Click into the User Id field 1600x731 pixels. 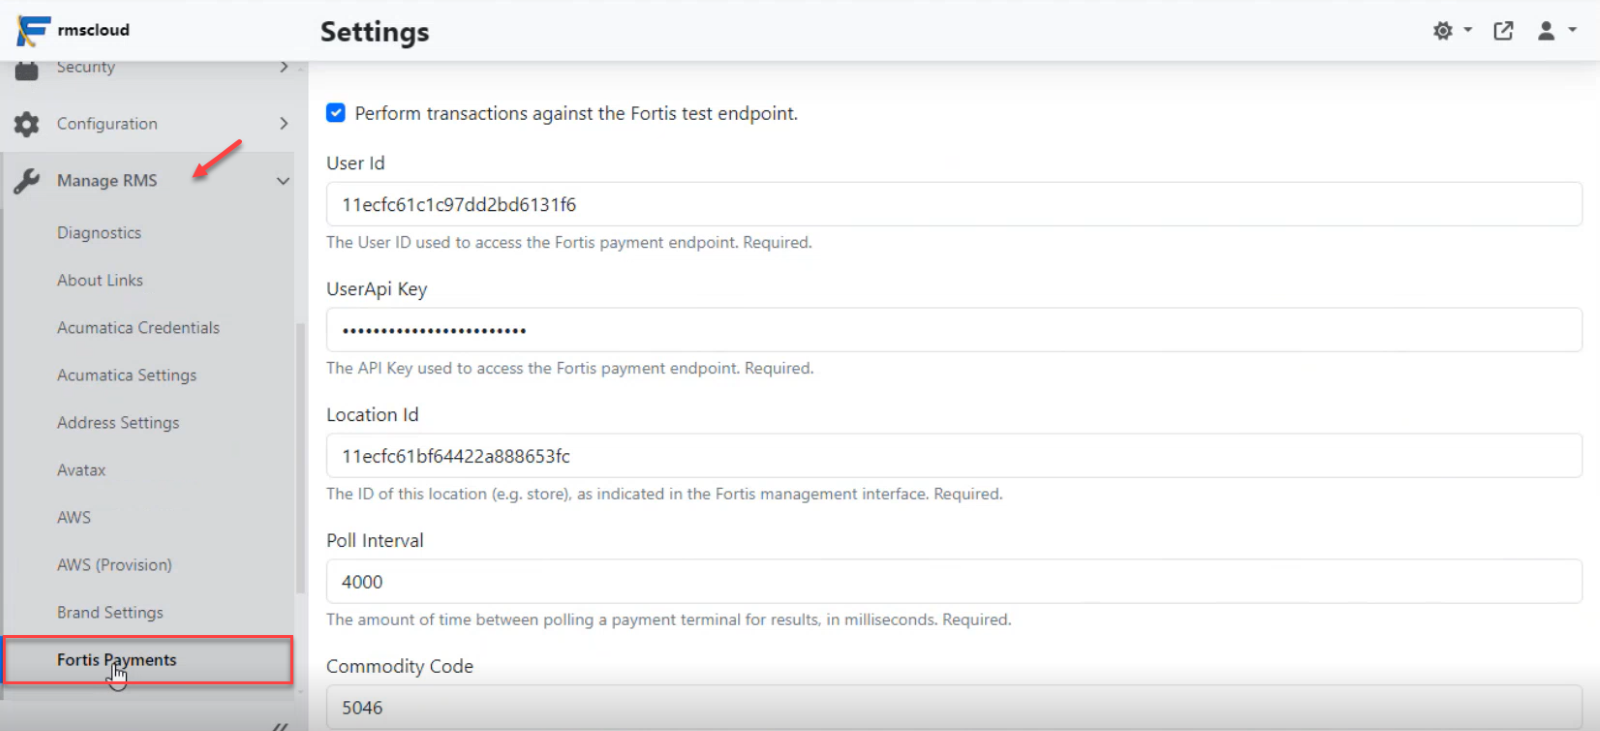coord(954,204)
